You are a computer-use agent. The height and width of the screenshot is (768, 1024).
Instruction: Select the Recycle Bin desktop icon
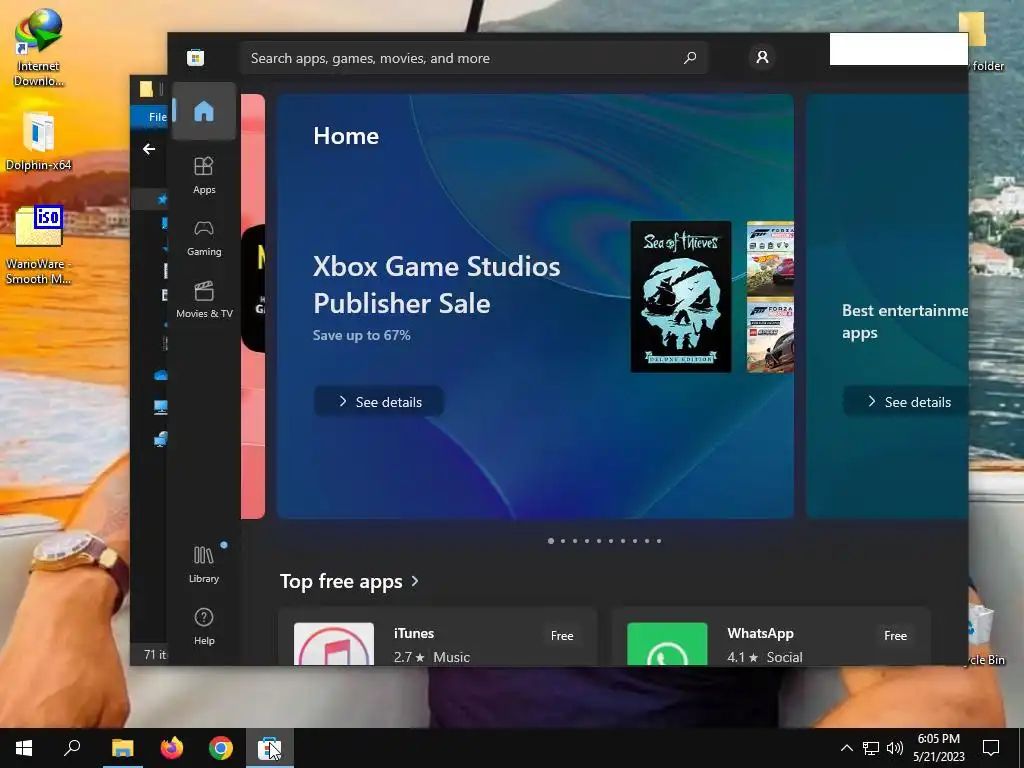[984, 635]
